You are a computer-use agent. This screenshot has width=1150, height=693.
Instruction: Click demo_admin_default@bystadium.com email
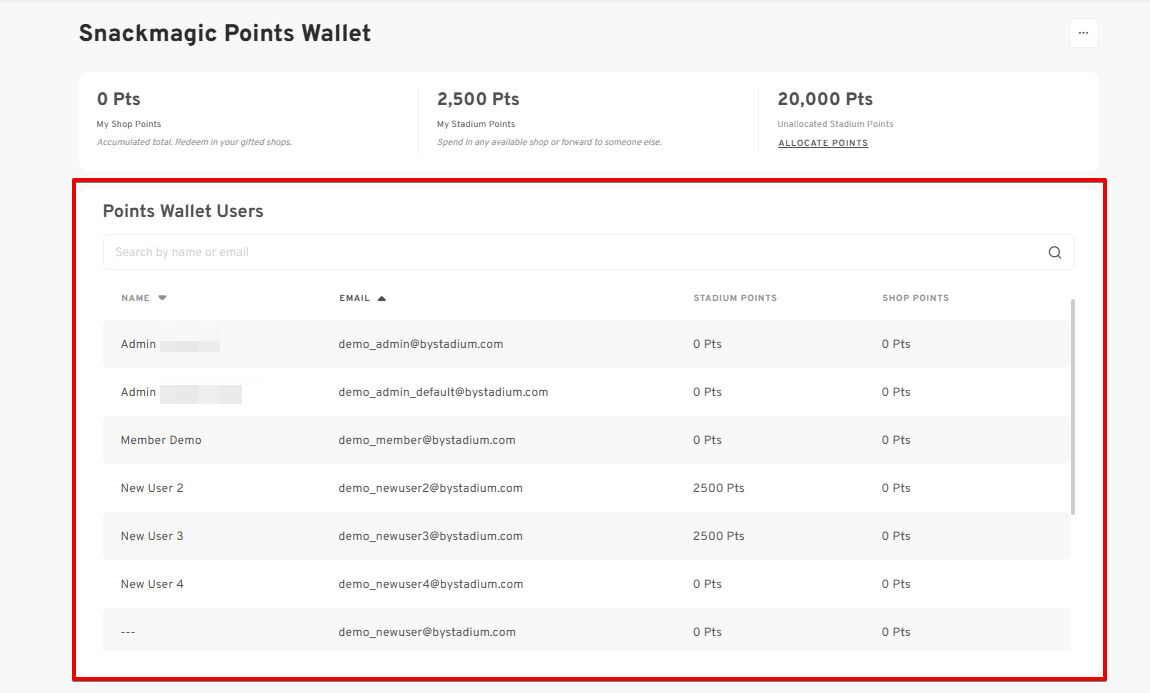click(x=443, y=392)
